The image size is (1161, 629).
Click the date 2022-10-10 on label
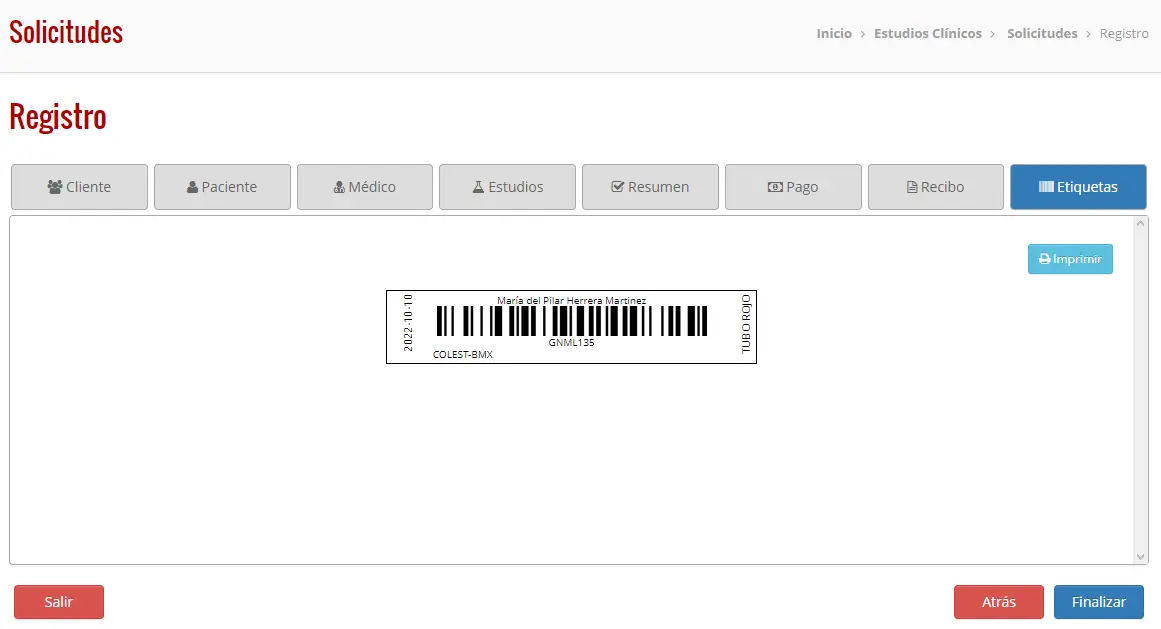click(x=408, y=323)
